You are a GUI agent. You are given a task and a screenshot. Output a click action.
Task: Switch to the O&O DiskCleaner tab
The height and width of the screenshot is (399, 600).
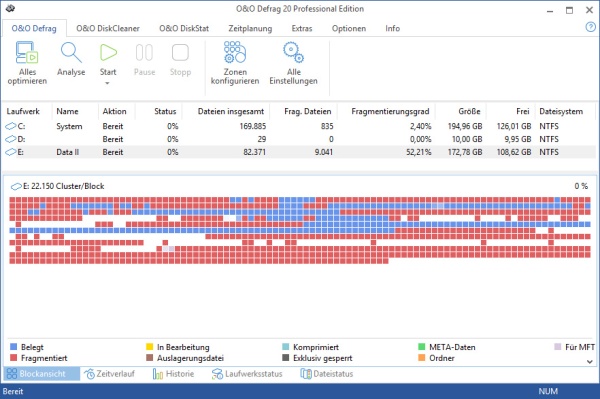pyautogui.click(x=108, y=28)
